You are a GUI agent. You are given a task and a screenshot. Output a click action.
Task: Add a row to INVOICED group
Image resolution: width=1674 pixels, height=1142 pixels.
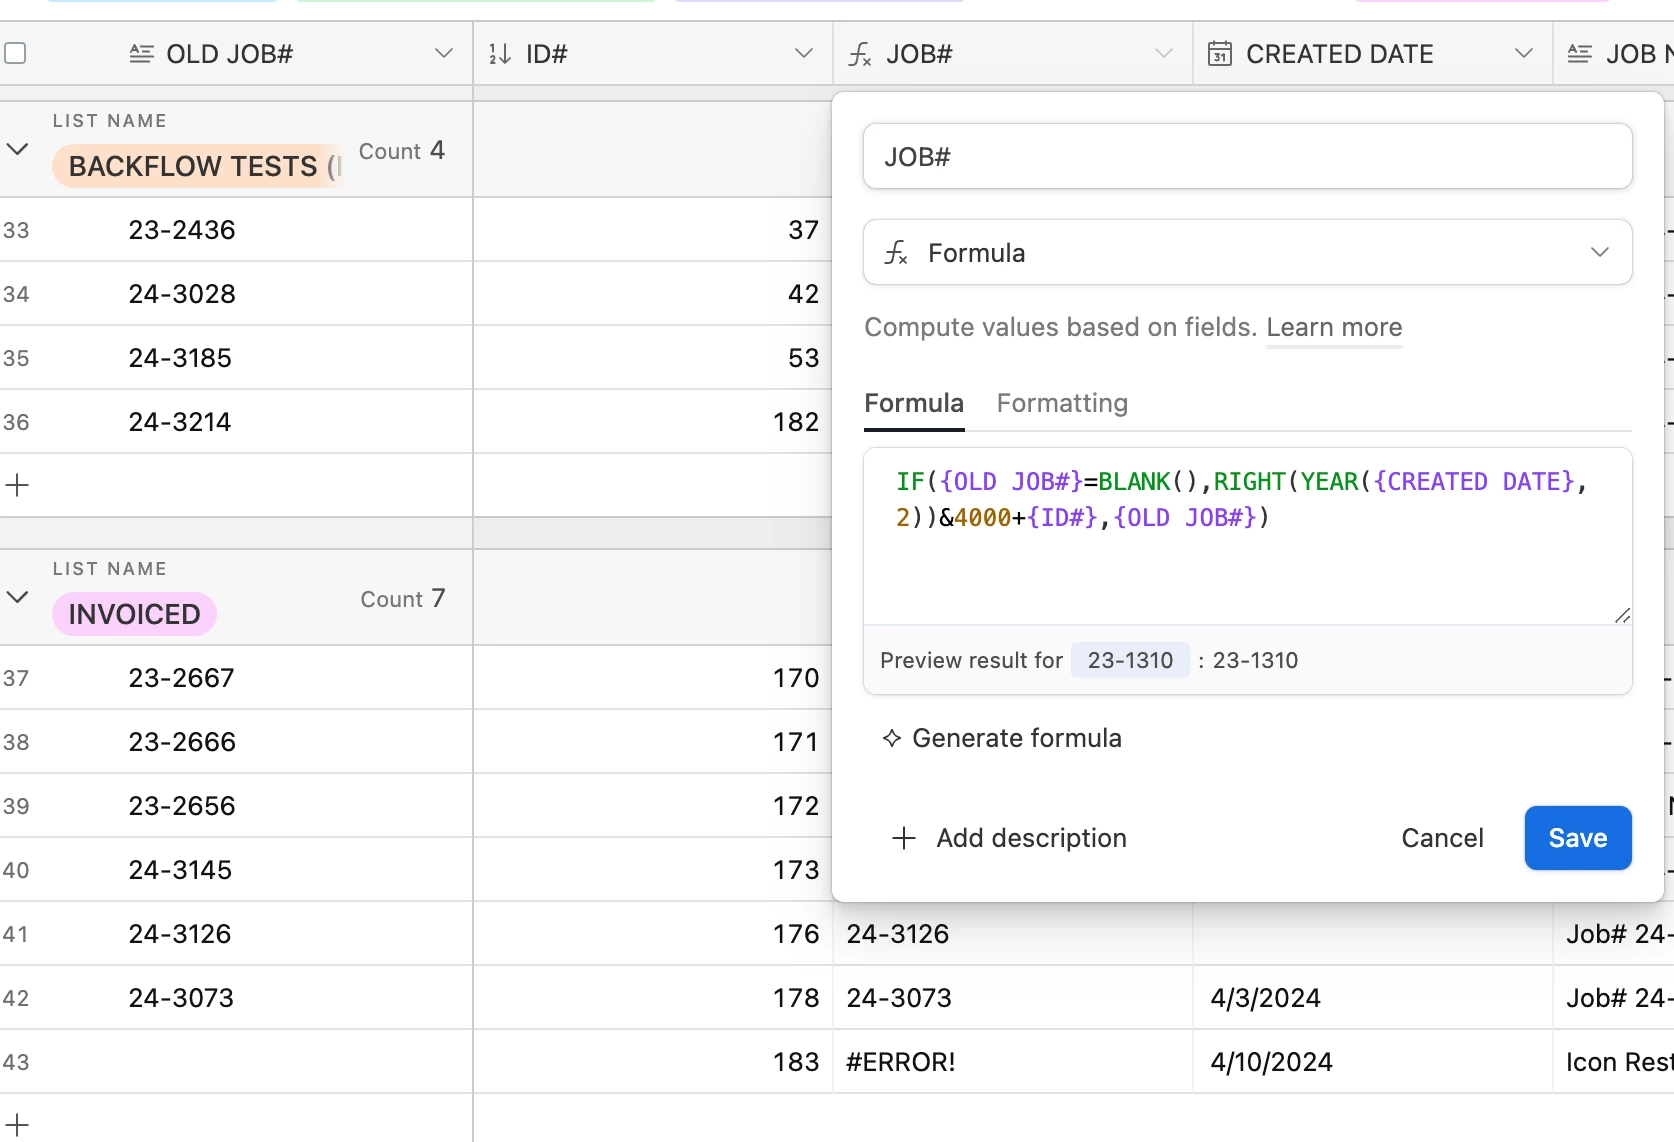(17, 1125)
